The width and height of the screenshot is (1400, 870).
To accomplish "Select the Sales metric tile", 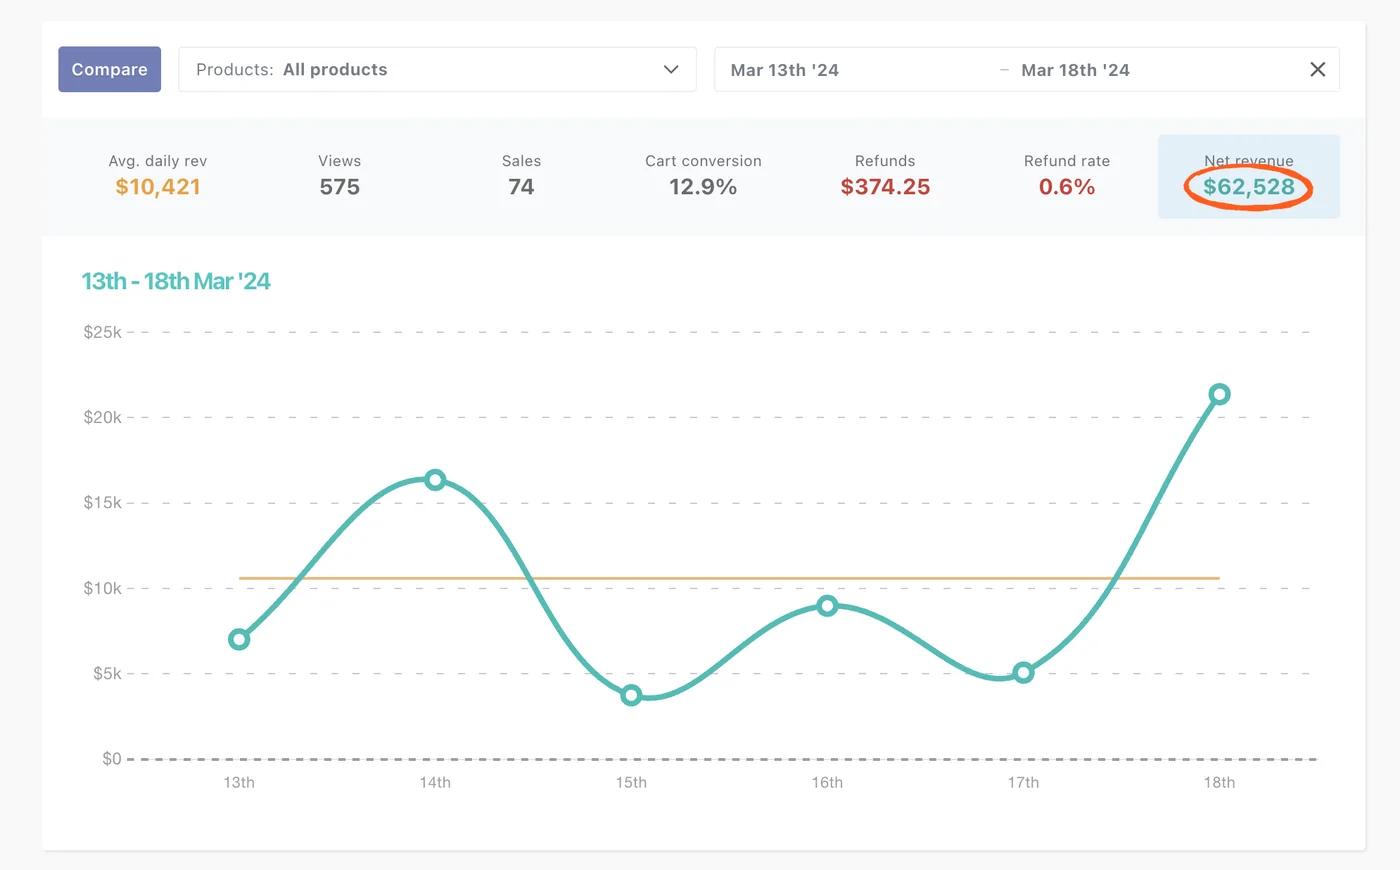I will pyautogui.click(x=521, y=176).
